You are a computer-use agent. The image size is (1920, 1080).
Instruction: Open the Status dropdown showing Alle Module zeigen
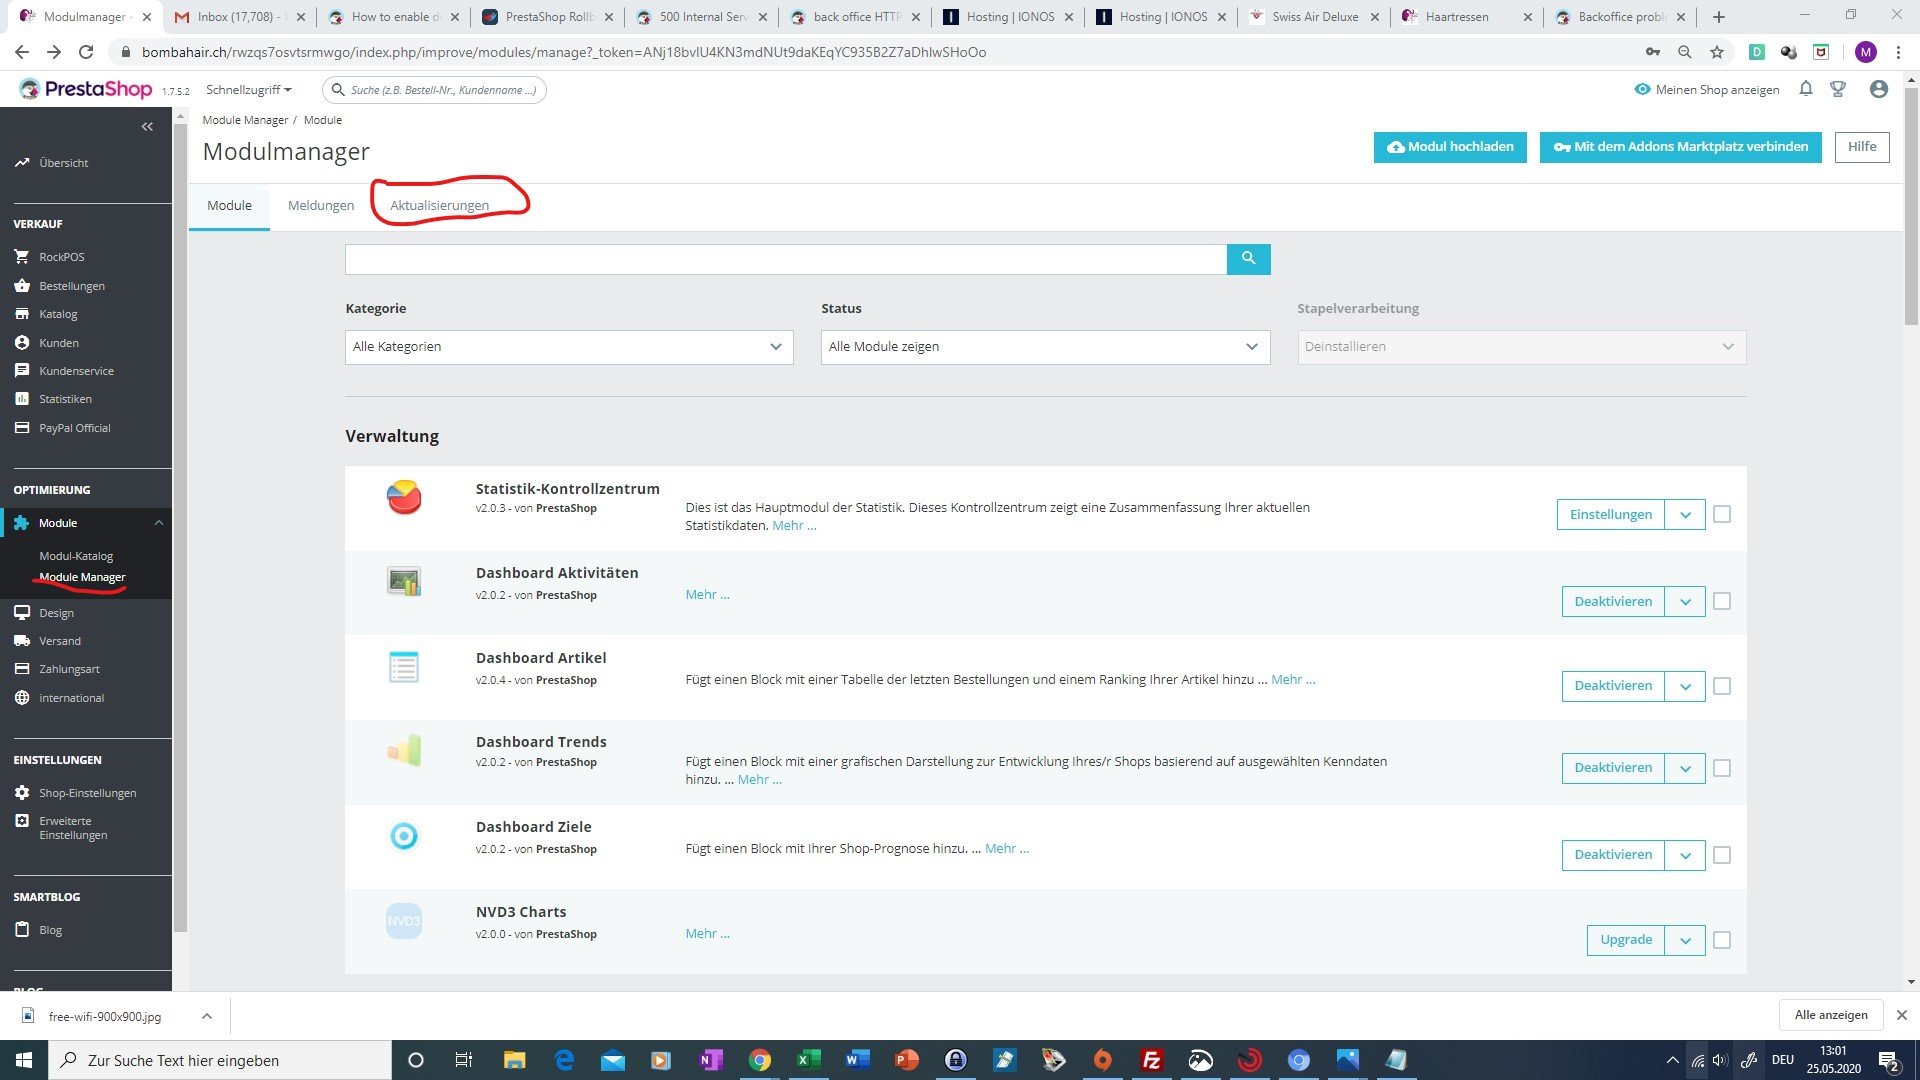coord(1045,347)
